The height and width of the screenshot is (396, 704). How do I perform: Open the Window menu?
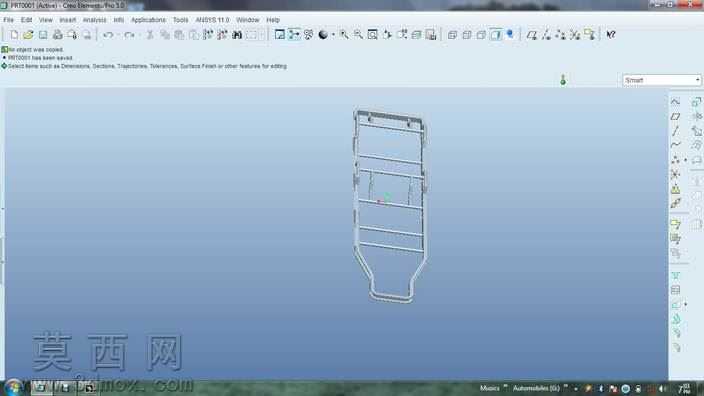[x=247, y=20]
